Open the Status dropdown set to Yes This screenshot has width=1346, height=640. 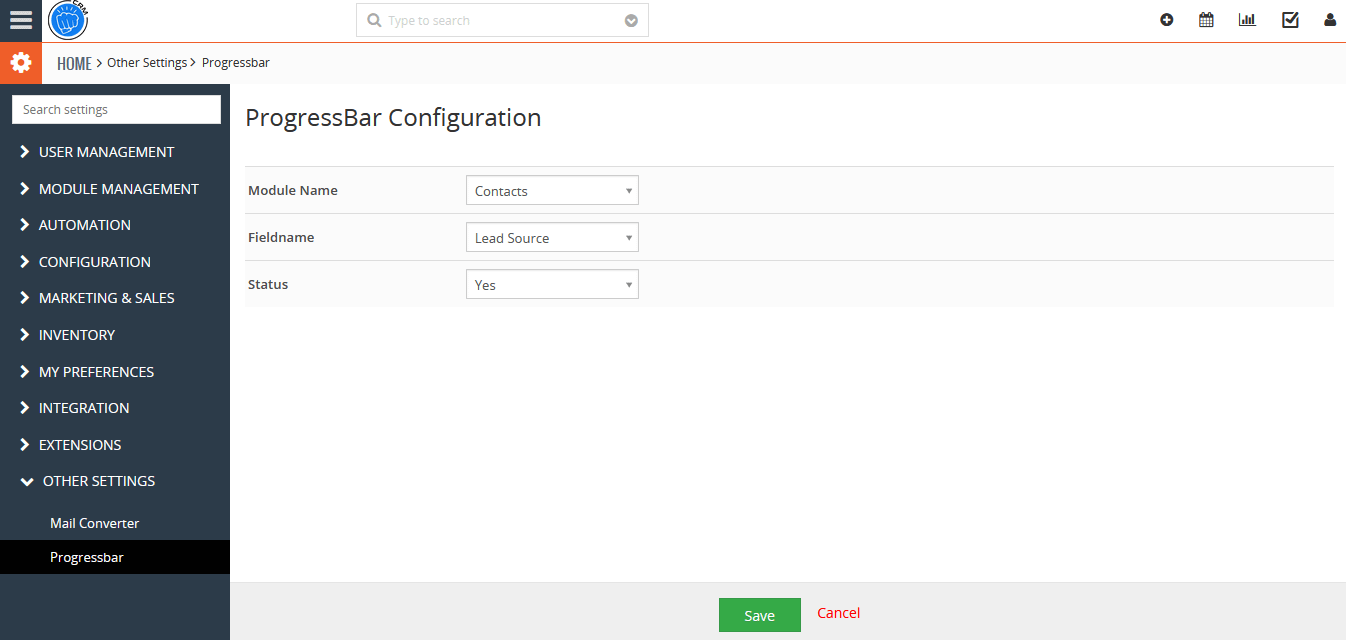[552, 285]
